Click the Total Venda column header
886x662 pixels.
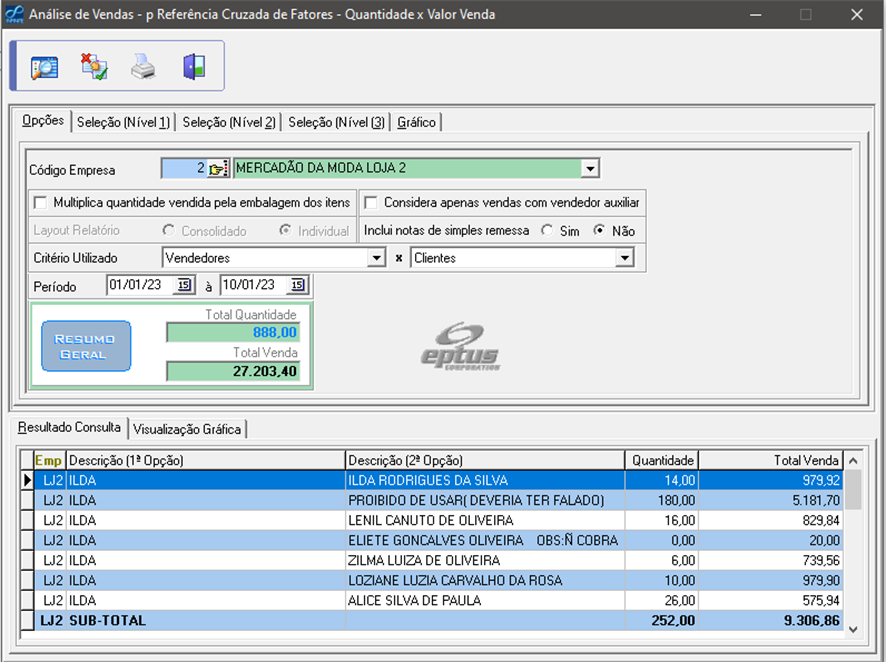tap(770, 460)
